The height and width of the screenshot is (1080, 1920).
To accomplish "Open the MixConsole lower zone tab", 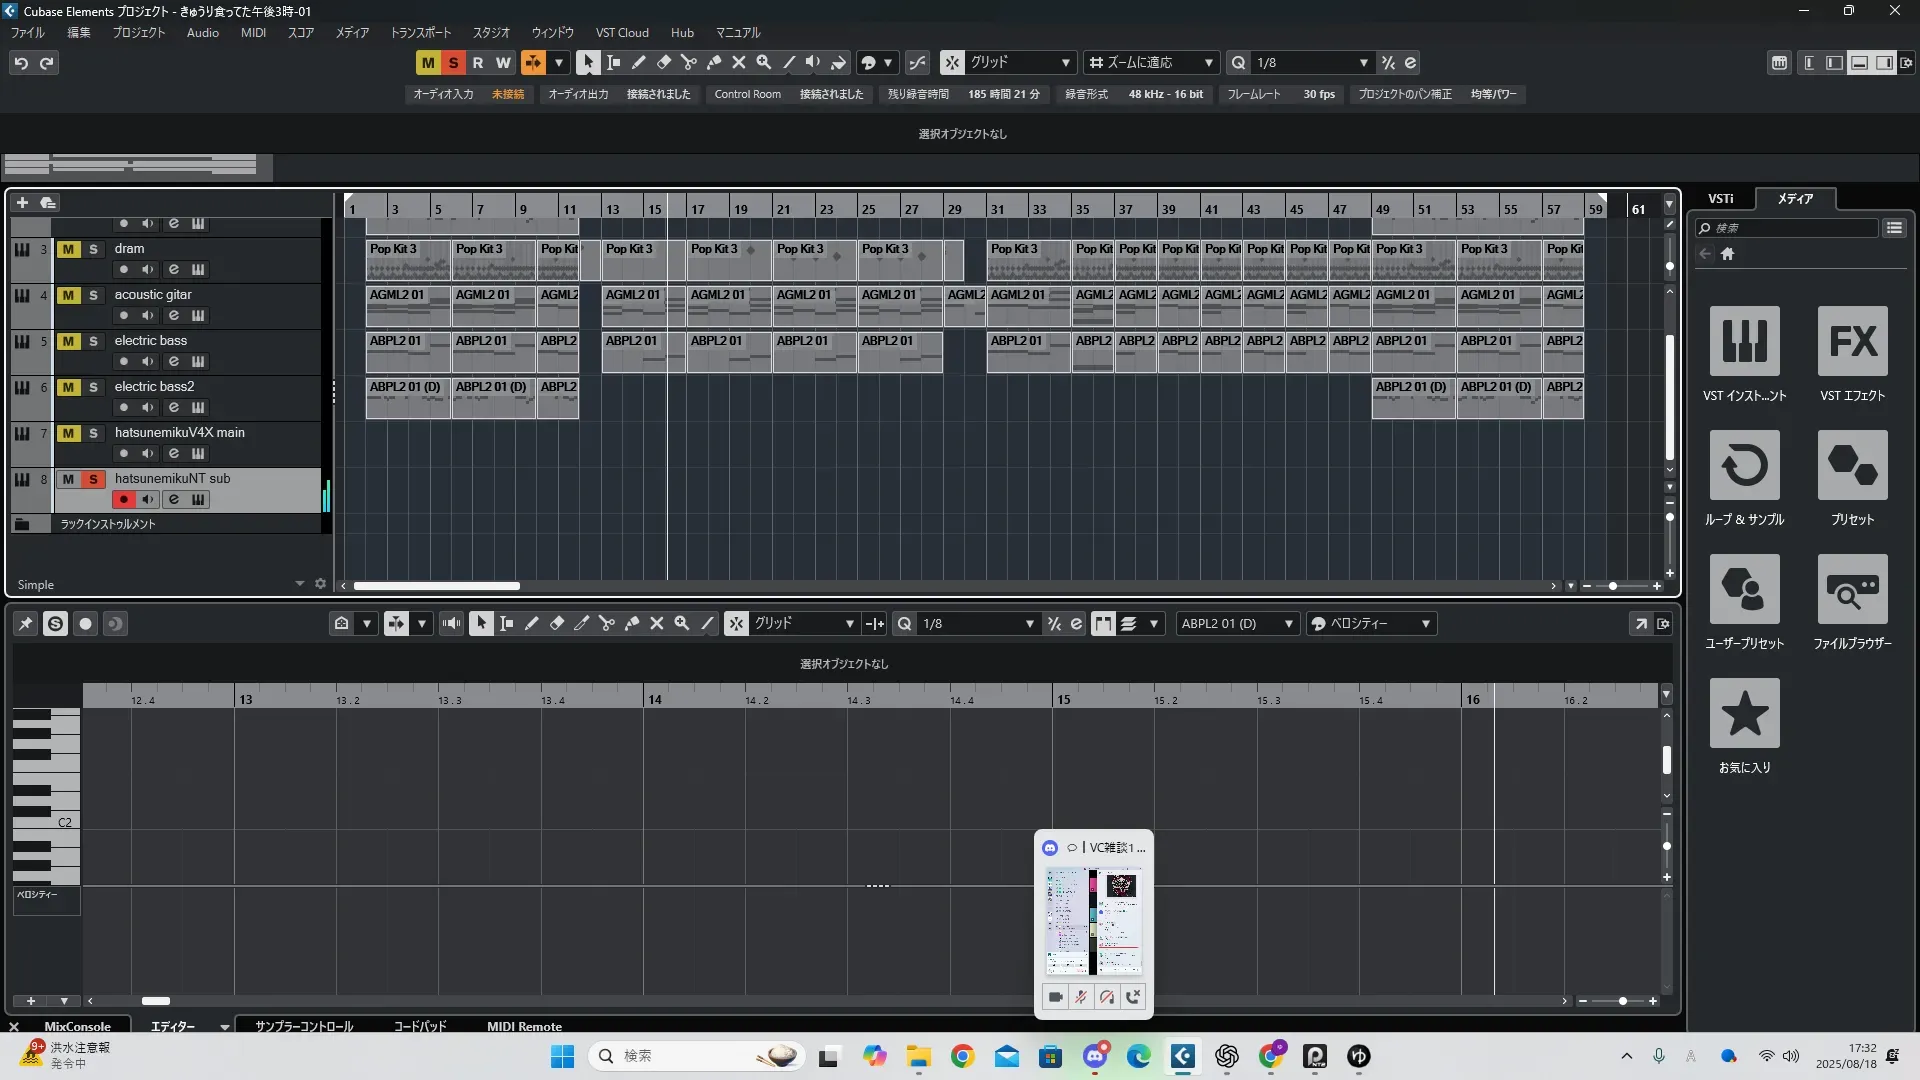I will coord(77,1026).
